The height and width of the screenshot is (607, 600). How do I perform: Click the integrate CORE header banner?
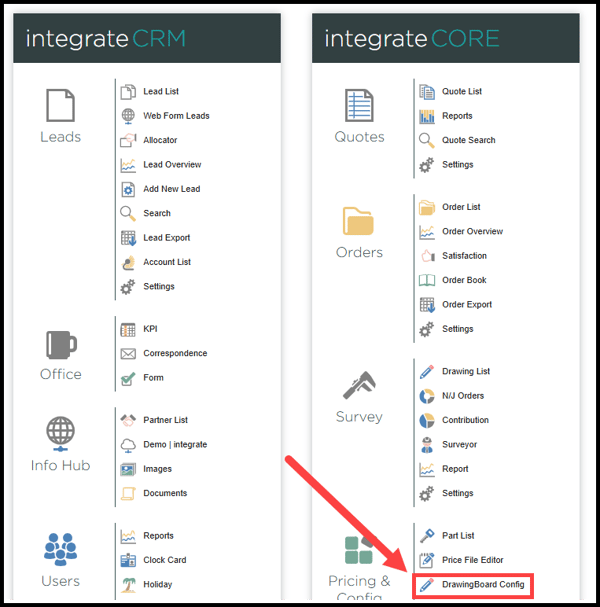[445, 39]
